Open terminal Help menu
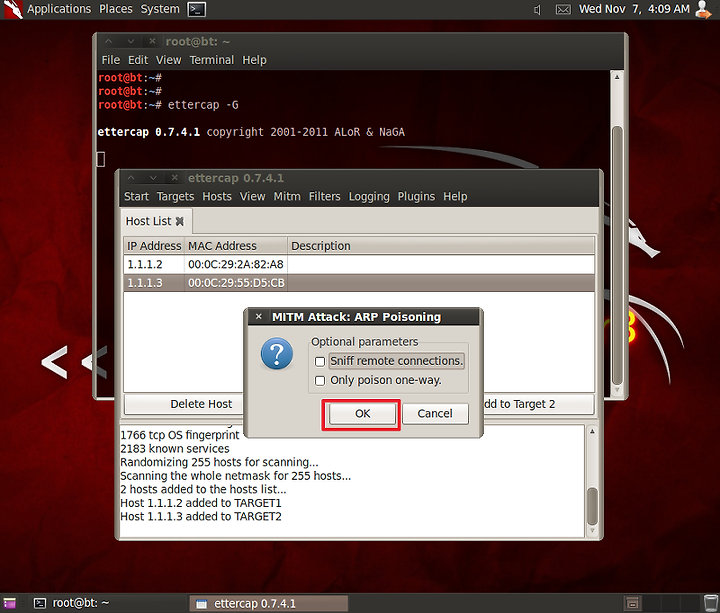The width and height of the screenshot is (720, 613). pos(254,60)
